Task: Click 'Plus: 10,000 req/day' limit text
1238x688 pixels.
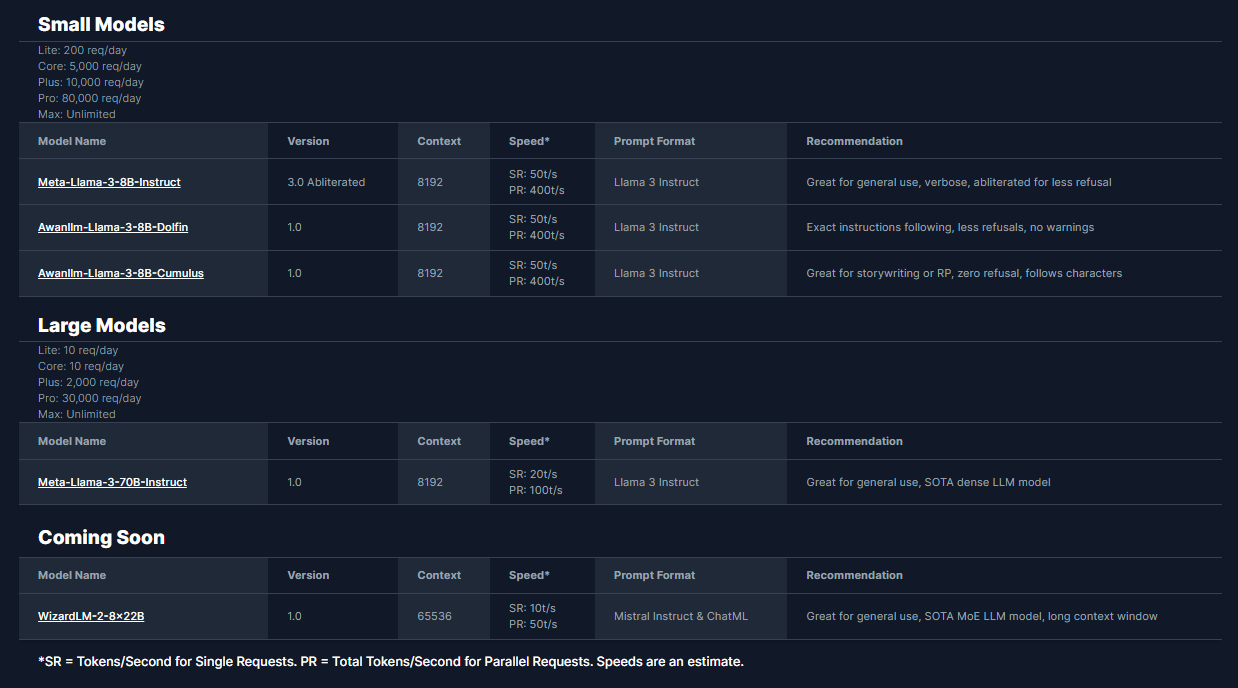Action: point(91,82)
